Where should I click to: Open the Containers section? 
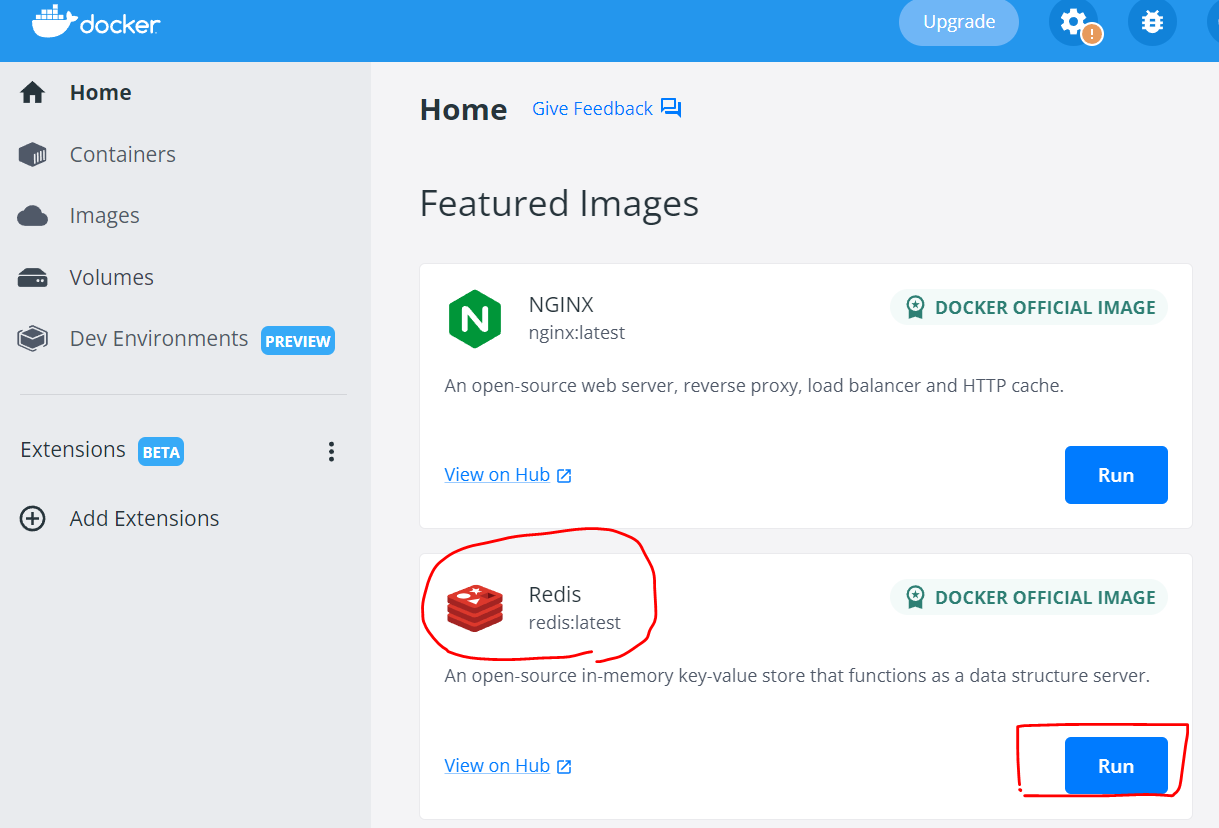pos(122,155)
